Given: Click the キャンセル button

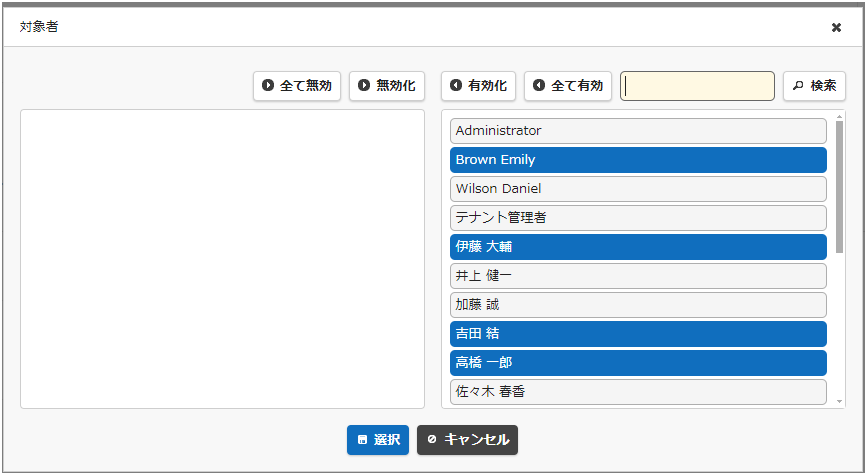Looking at the screenshot, I should 467,440.
